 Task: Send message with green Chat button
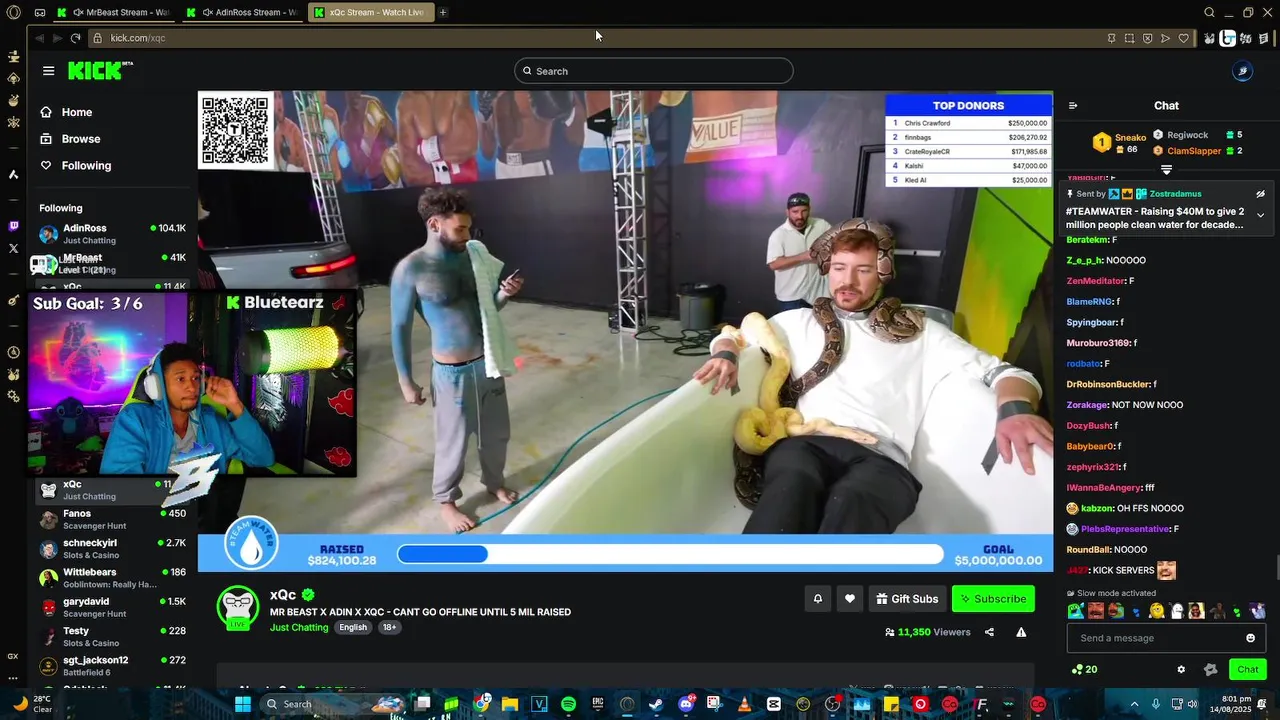1248,669
